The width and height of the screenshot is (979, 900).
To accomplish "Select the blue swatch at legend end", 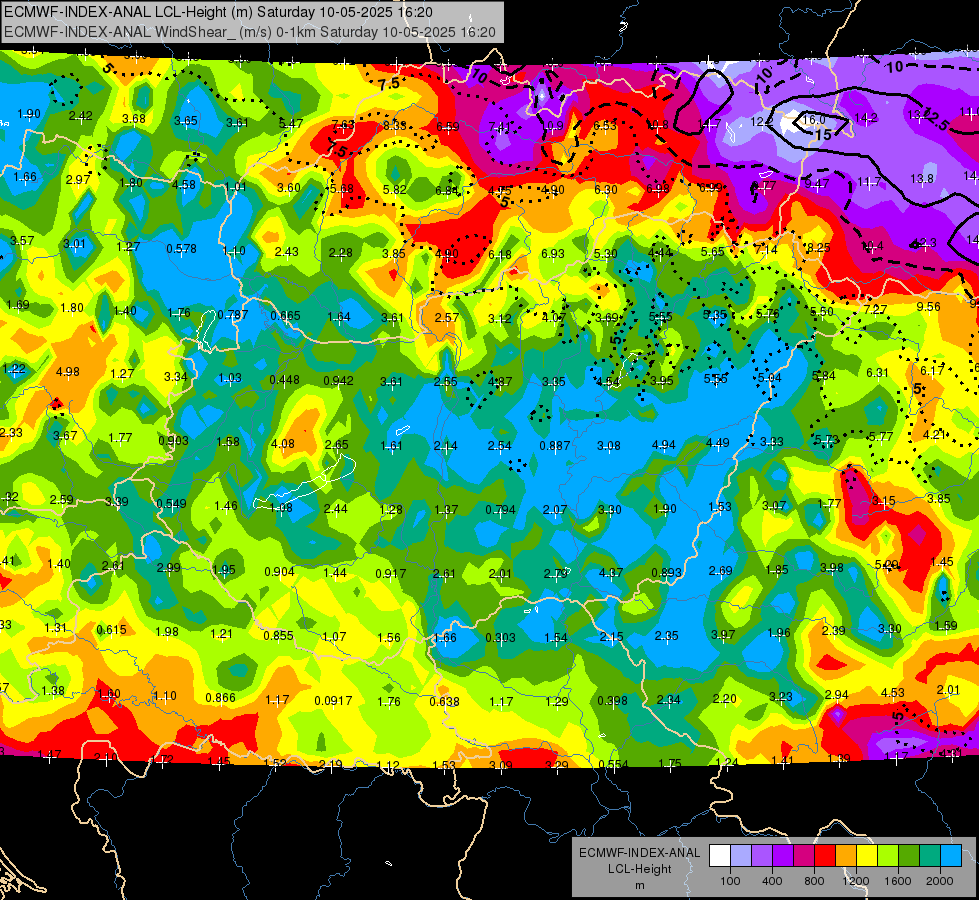I will 951,856.
